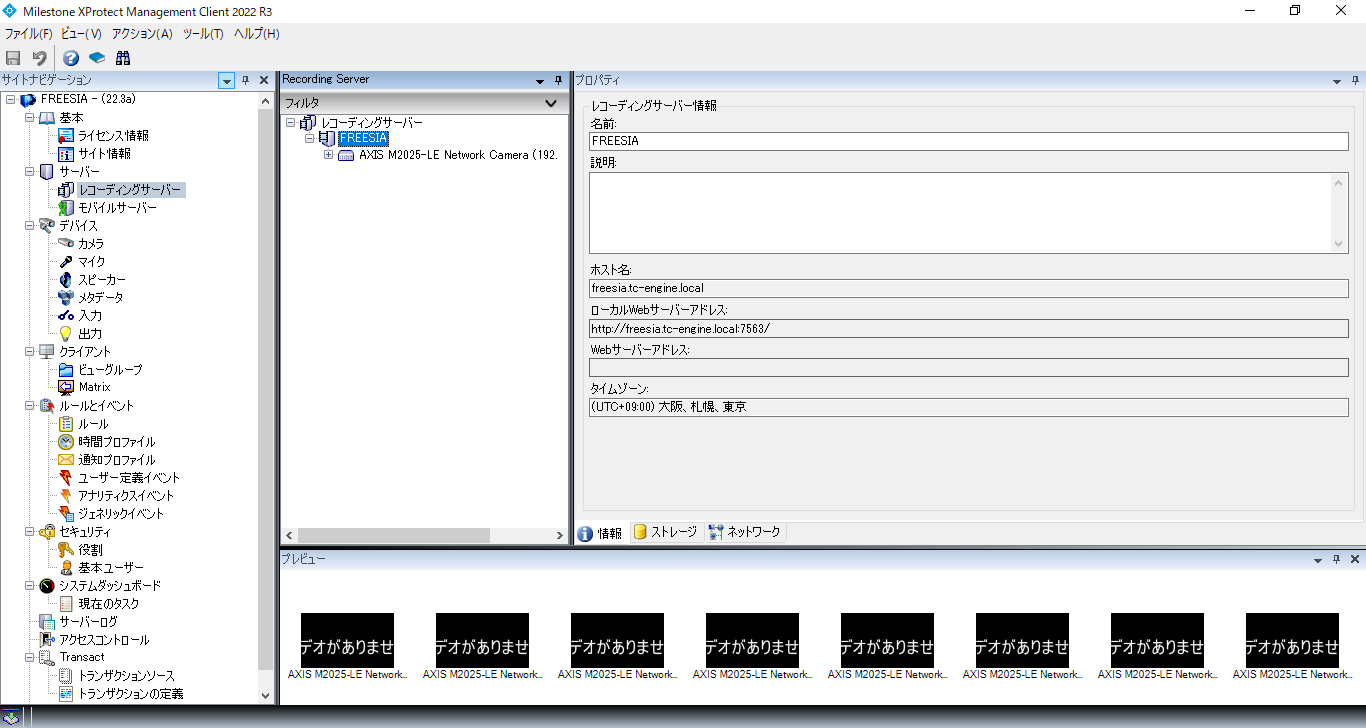1366x728 pixels.
Task: Select the モバイルサーバー icon
Action: click(66, 208)
